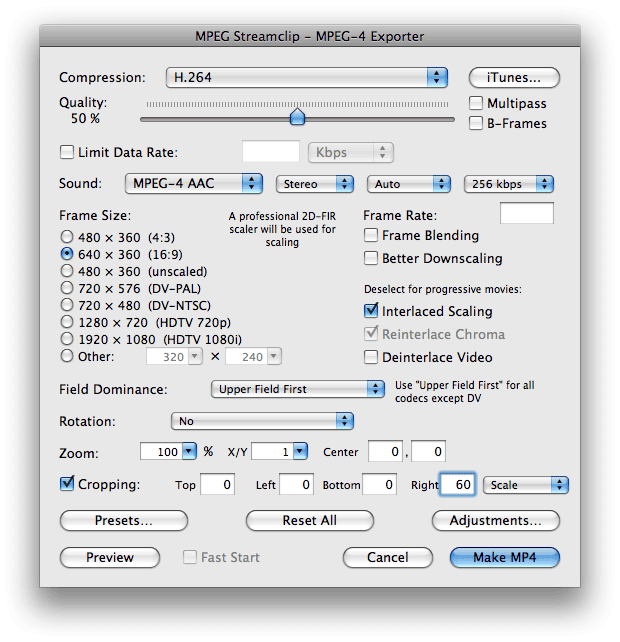Click the Limit Data Rate value field
620x642 pixels.
pyautogui.click(x=271, y=152)
